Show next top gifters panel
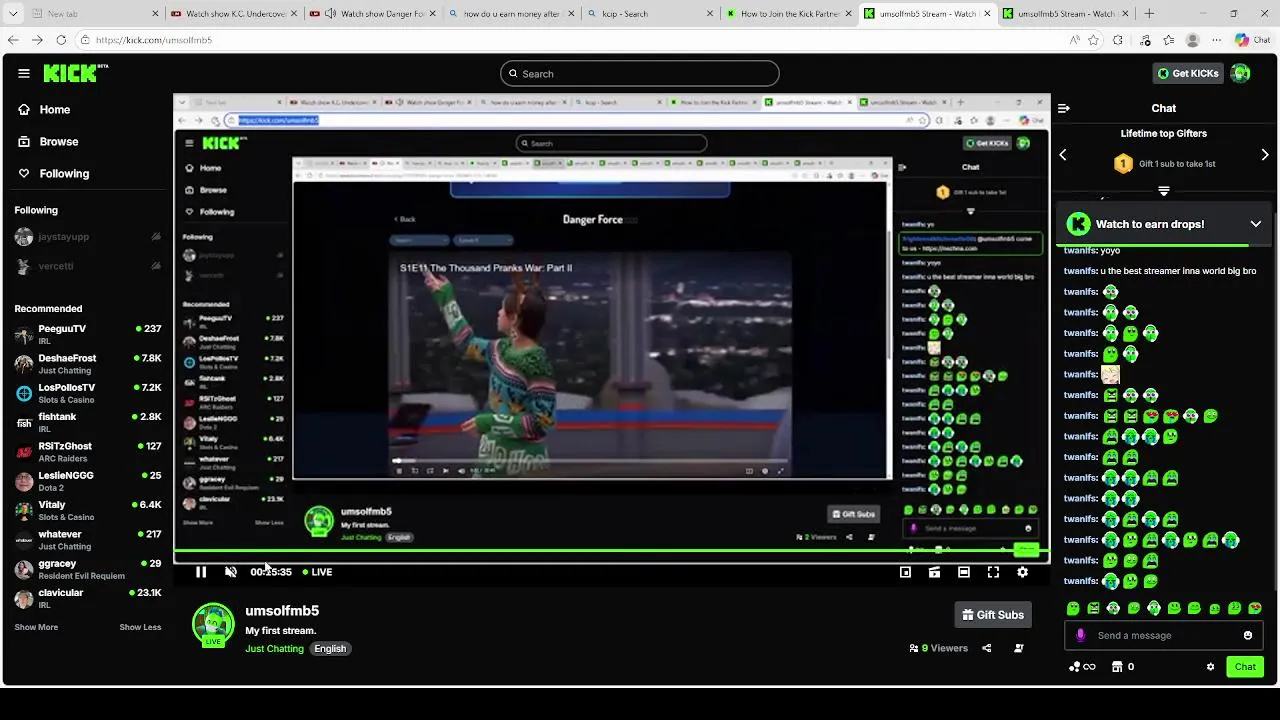 (x=1265, y=155)
